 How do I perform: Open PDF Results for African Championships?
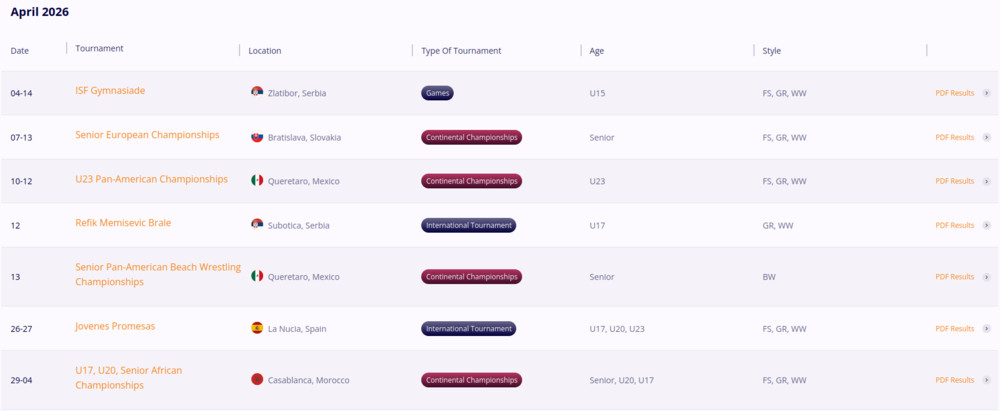[x=954, y=380]
